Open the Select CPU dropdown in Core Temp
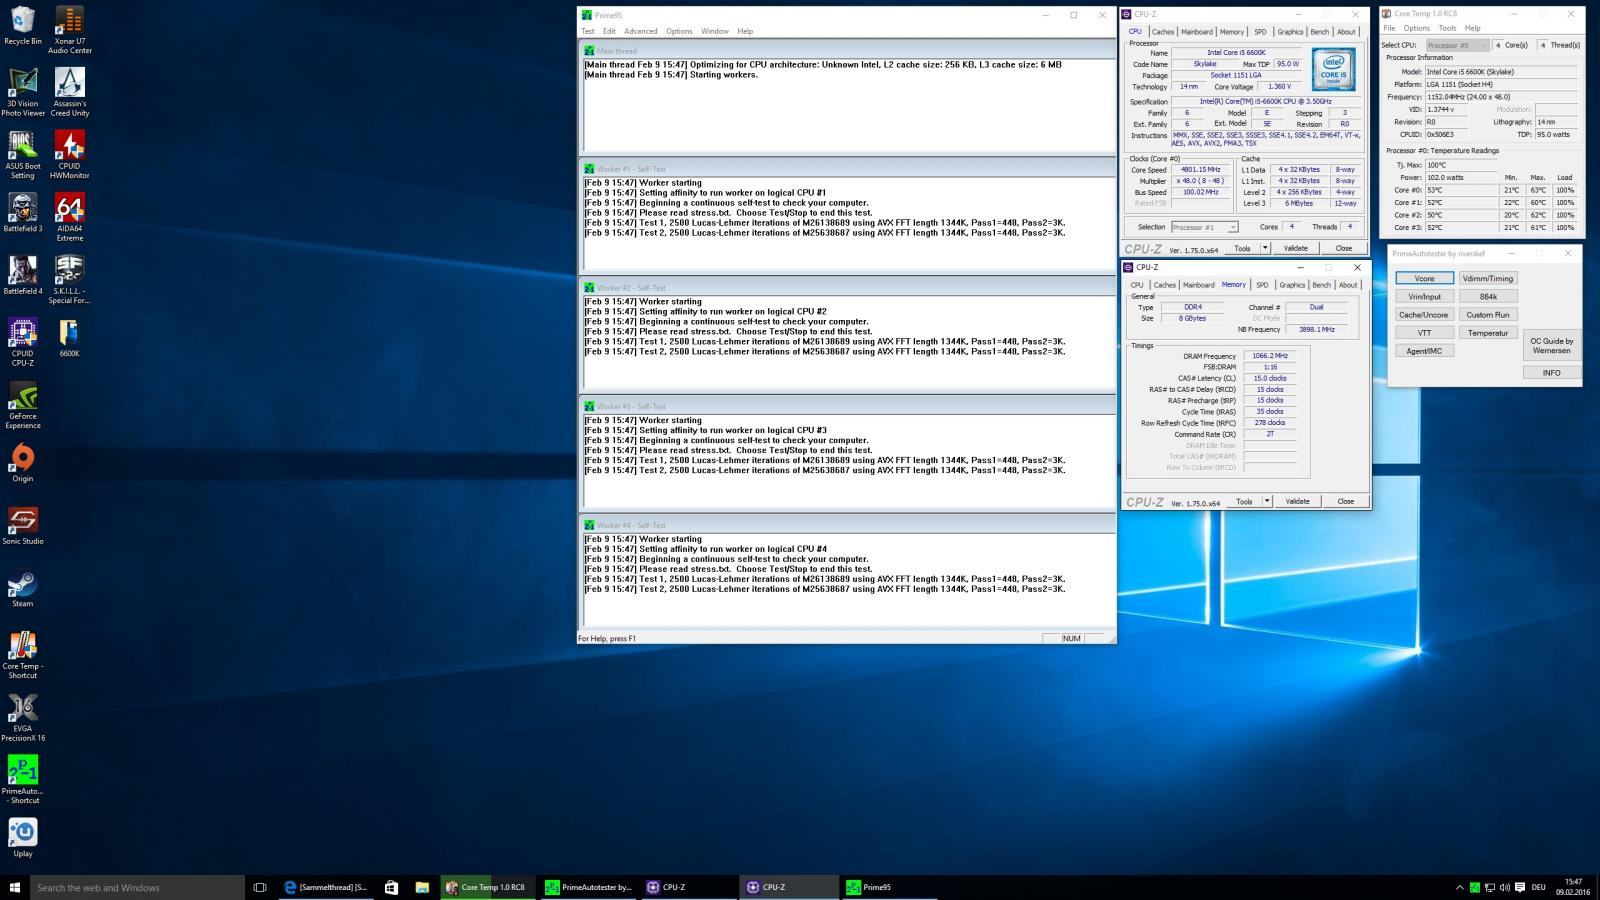The image size is (1600, 900). (1456, 45)
